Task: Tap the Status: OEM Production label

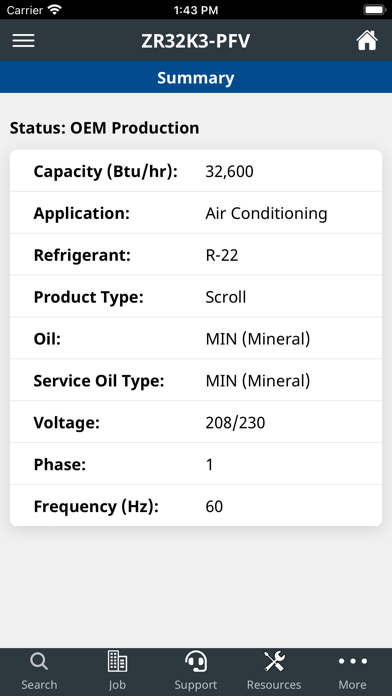Action: tap(105, 128)
